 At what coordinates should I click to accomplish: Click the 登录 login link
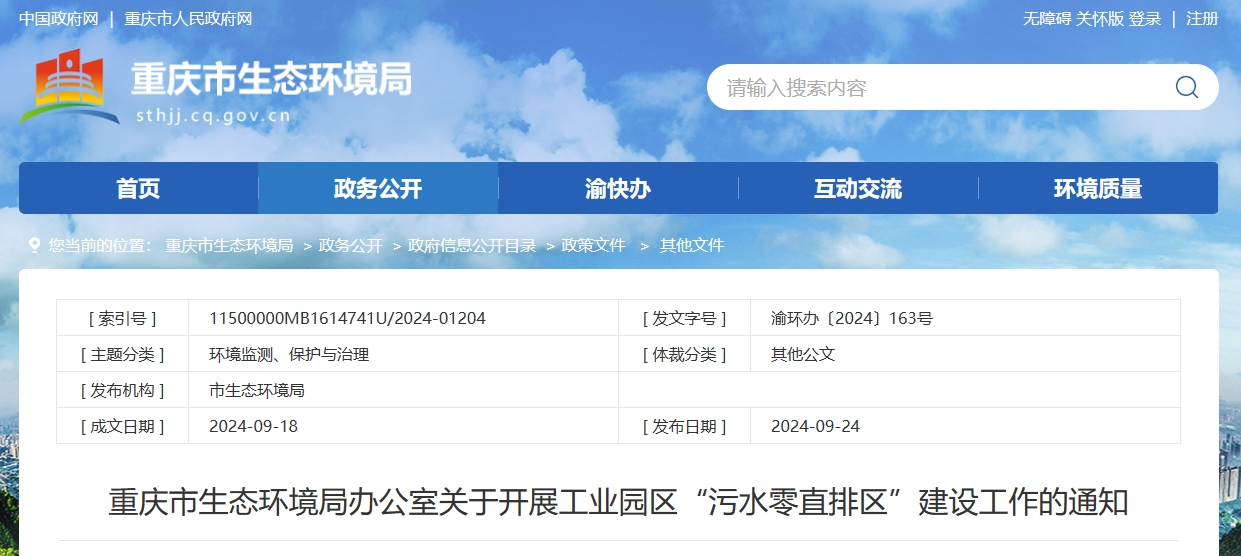[1145, 19]
